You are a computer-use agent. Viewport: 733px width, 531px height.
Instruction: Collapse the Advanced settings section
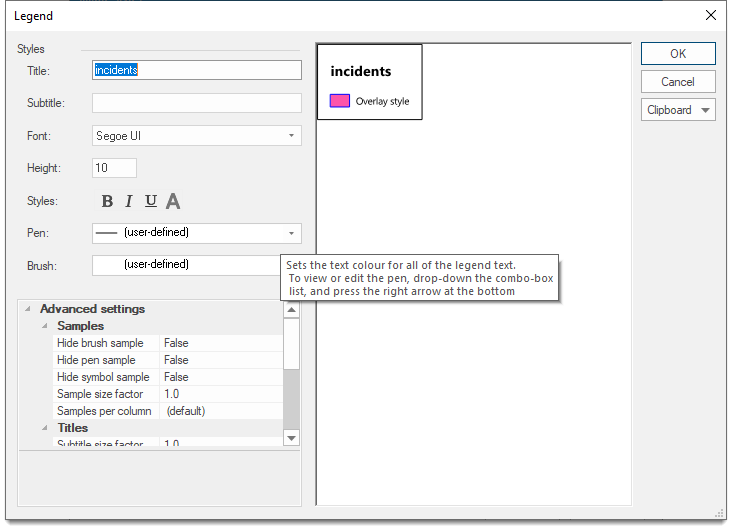click(28, 309)
